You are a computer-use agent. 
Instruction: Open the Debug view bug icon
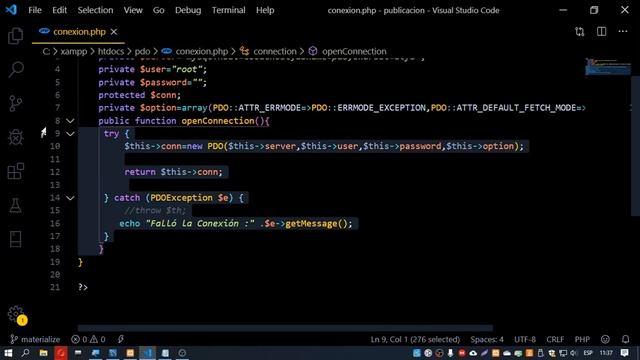click(x=16, y=137)
